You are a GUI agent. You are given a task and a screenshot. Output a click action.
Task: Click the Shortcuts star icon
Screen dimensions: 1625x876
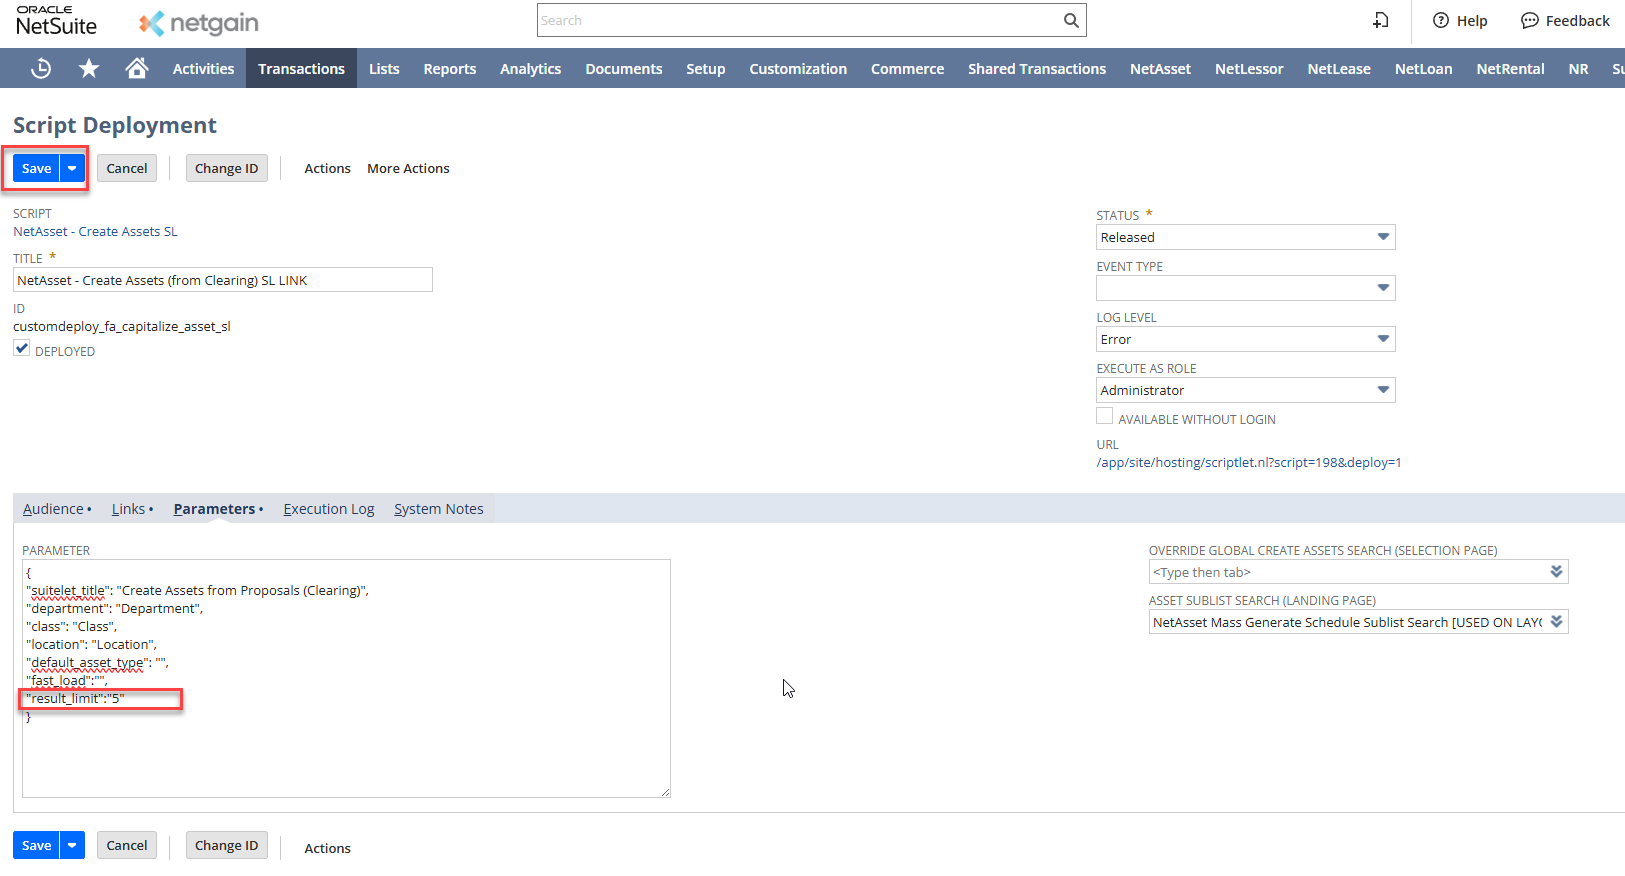click(89, 68)
